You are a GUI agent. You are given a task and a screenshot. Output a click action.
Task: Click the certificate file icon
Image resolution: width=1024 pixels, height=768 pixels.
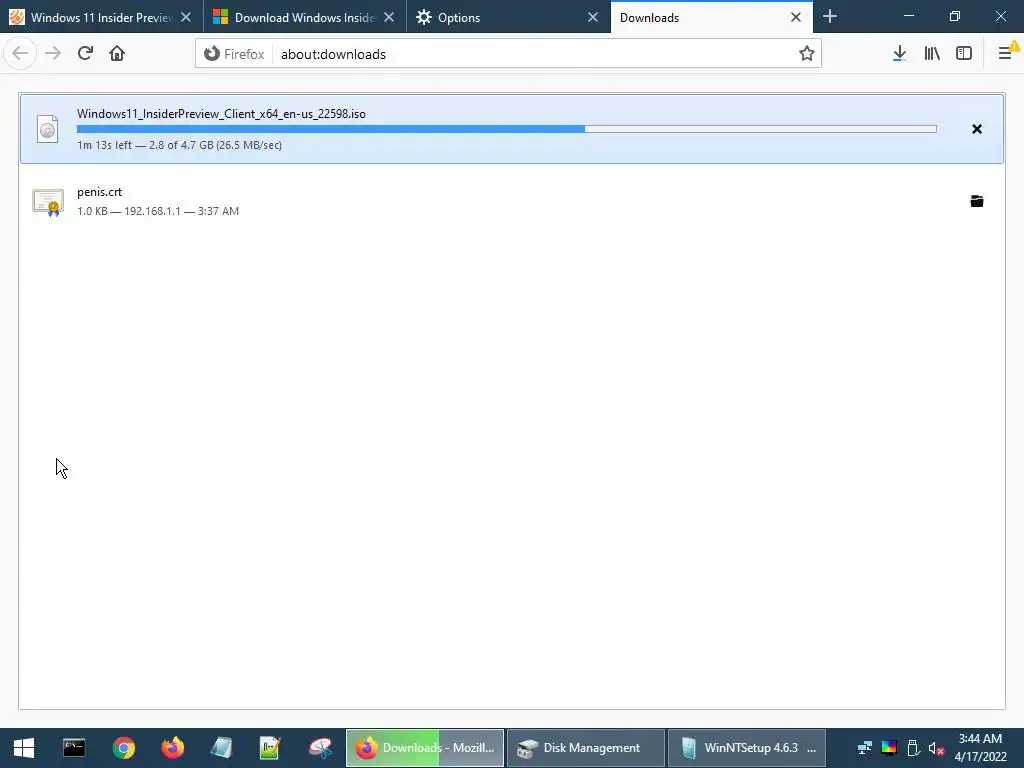click(x=48, y=202)
